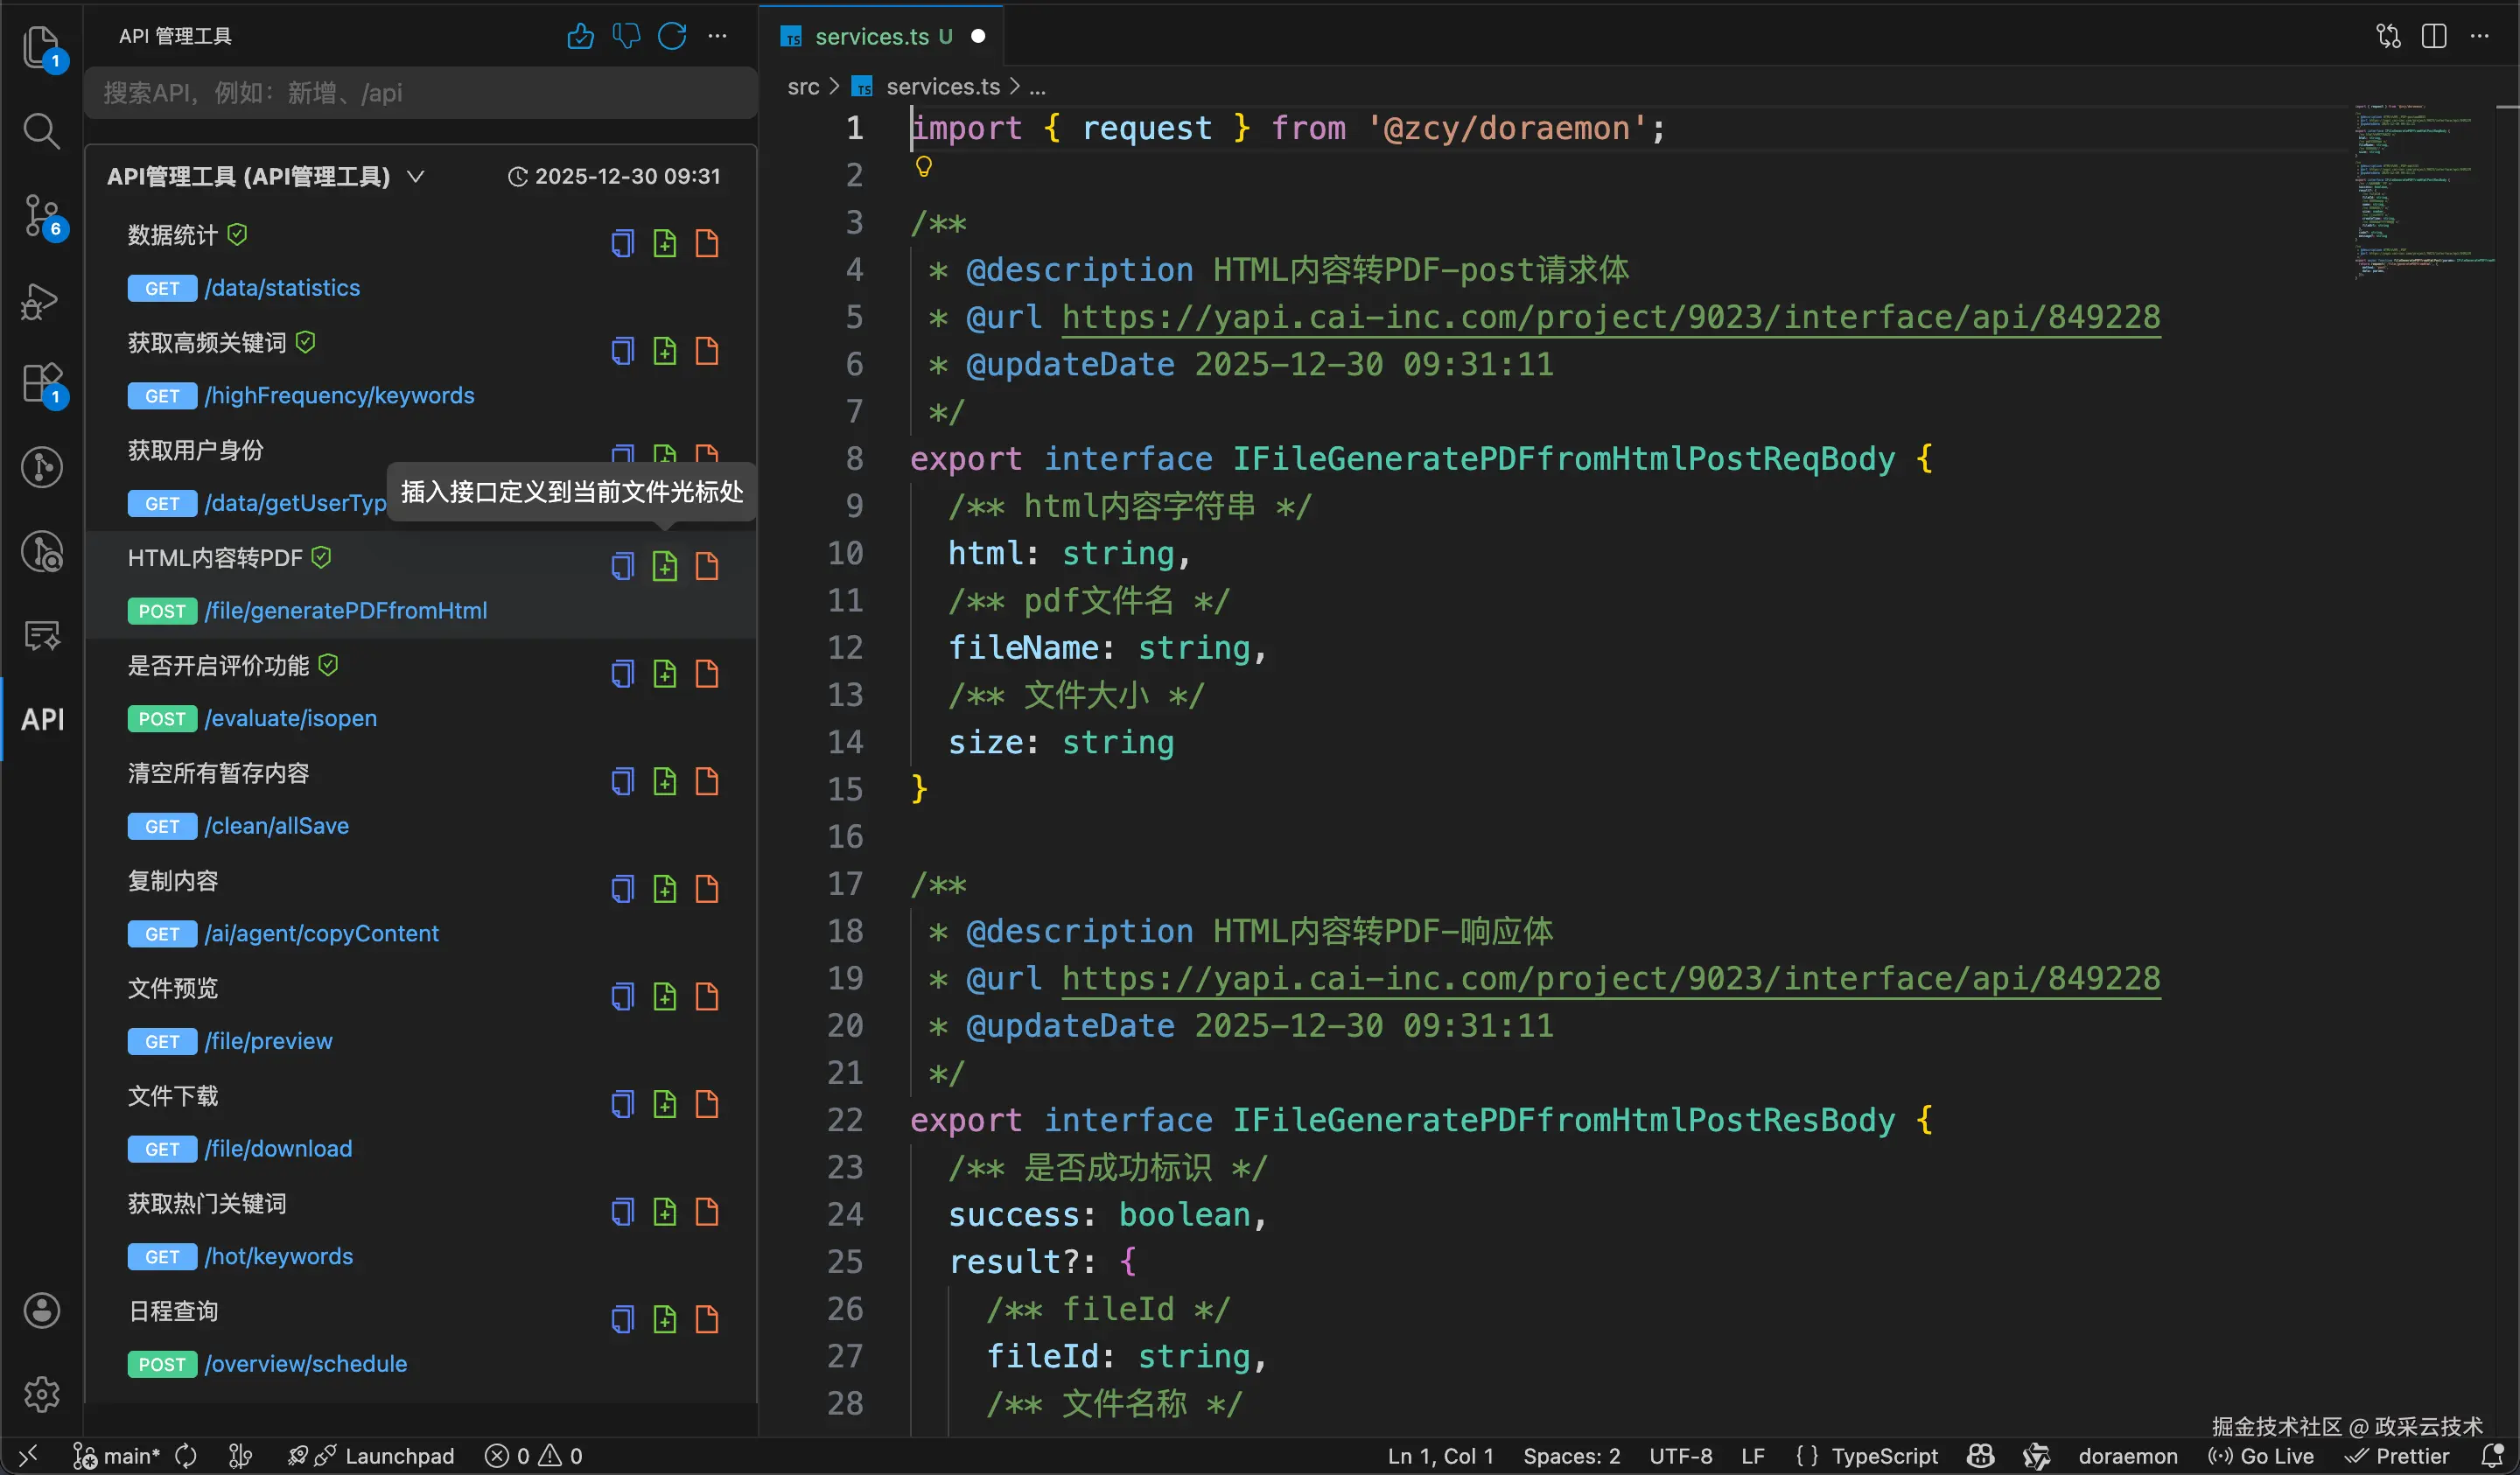
Task: Open the yapi URL link on line 5
Action: click(1610, 317)
